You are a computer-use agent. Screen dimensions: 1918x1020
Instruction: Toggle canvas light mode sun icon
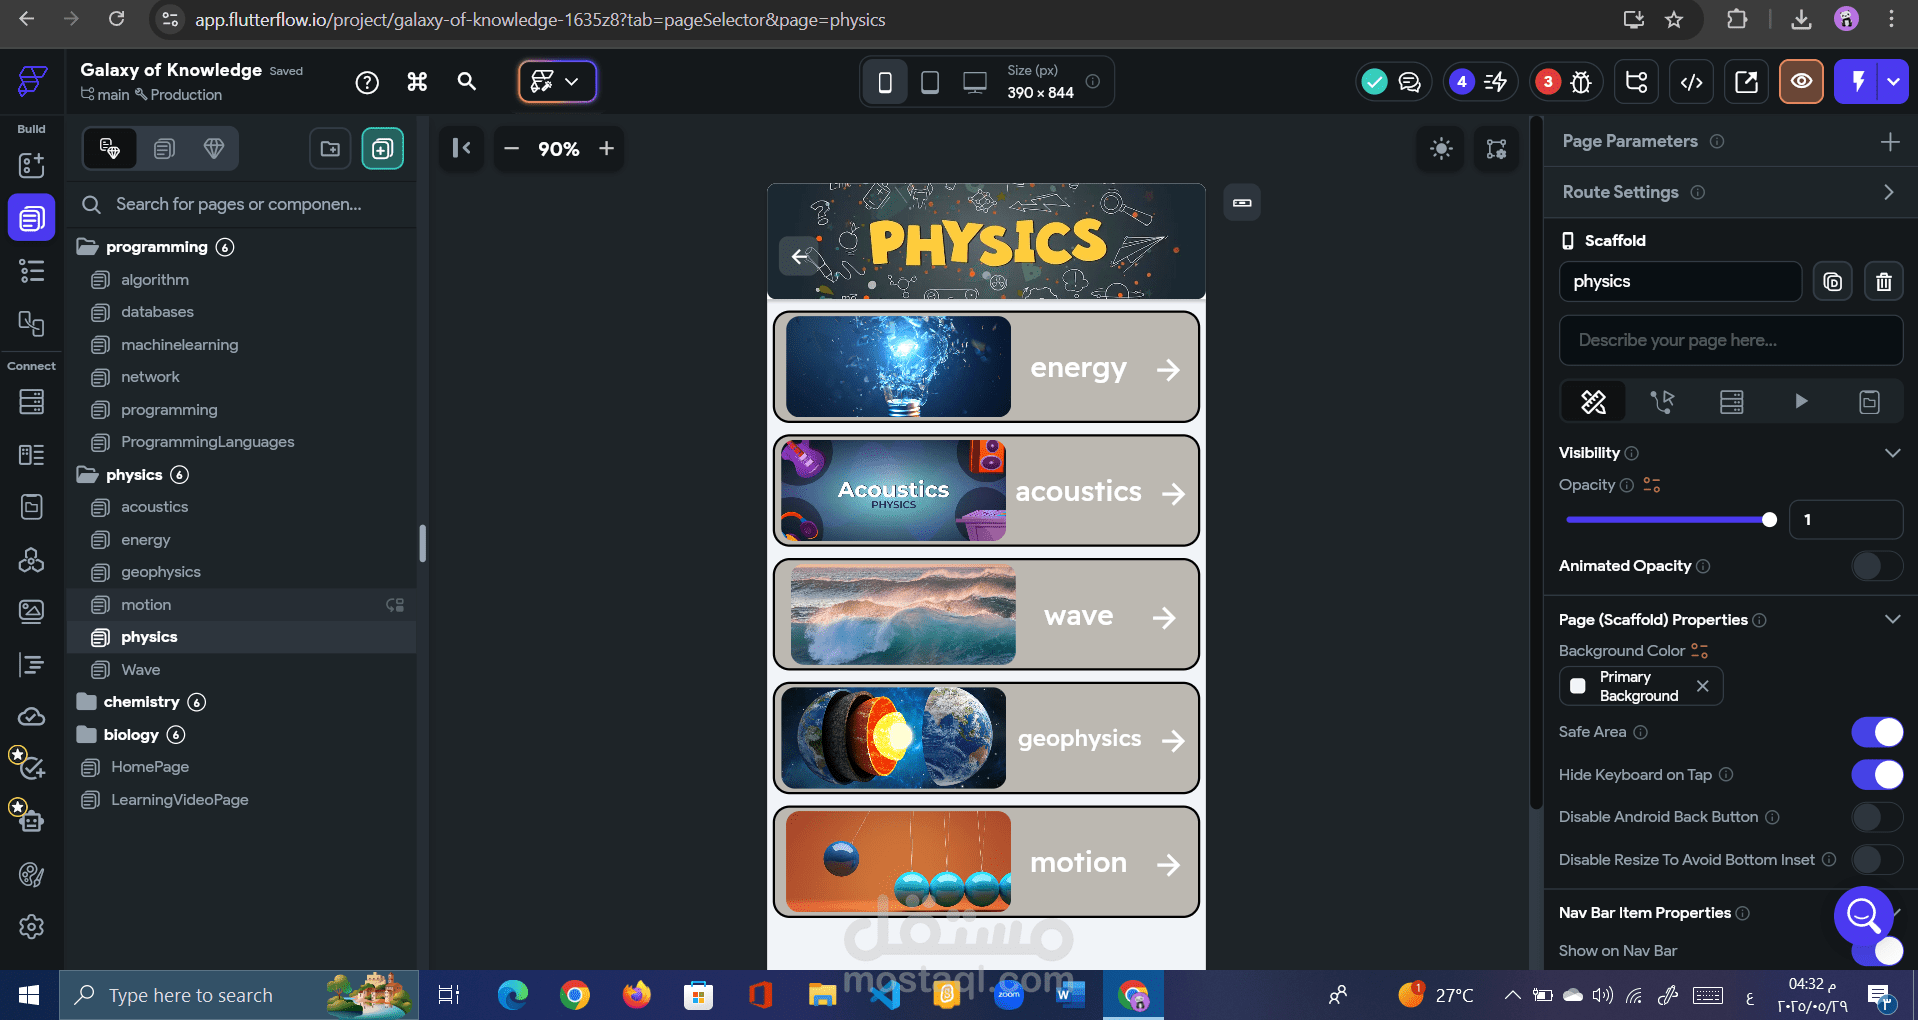pos(1441,149)
